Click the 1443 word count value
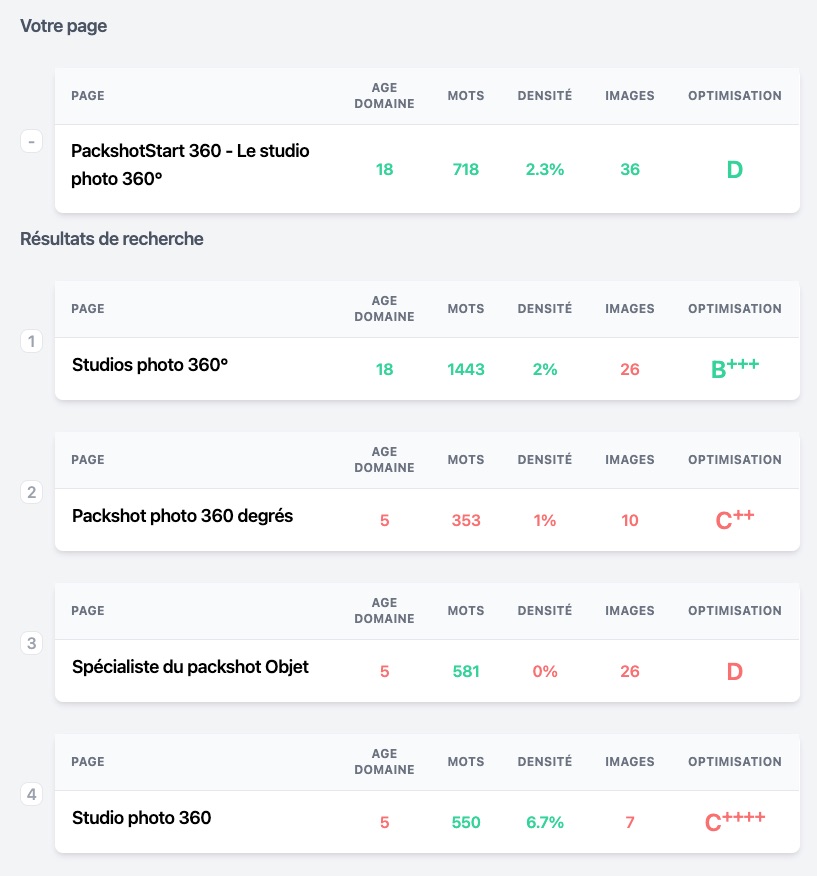This screenshot has height=876, width=817. 466,370
